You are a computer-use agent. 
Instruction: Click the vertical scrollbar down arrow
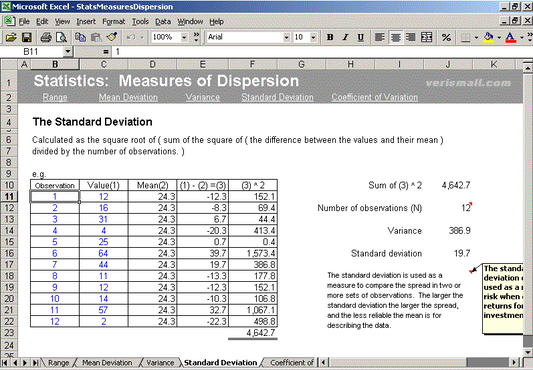point(528,352)
